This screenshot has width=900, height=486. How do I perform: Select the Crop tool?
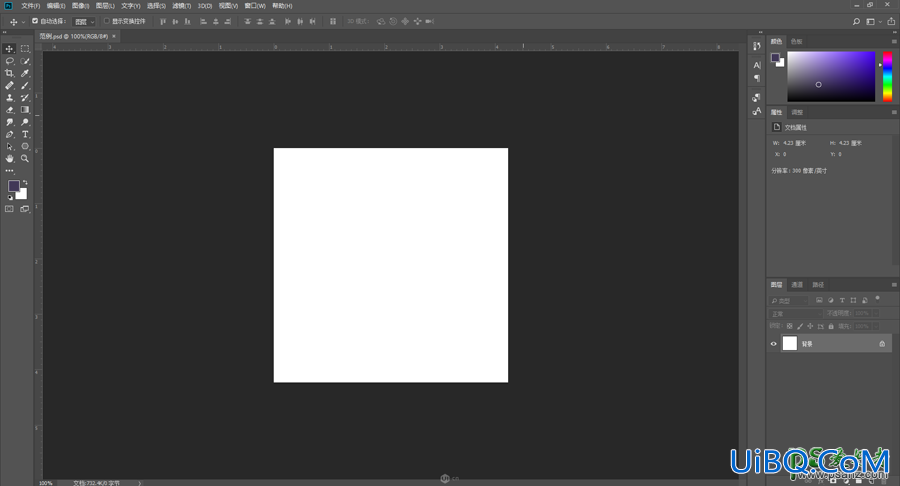pyautogui.click(x=9, y=73)
